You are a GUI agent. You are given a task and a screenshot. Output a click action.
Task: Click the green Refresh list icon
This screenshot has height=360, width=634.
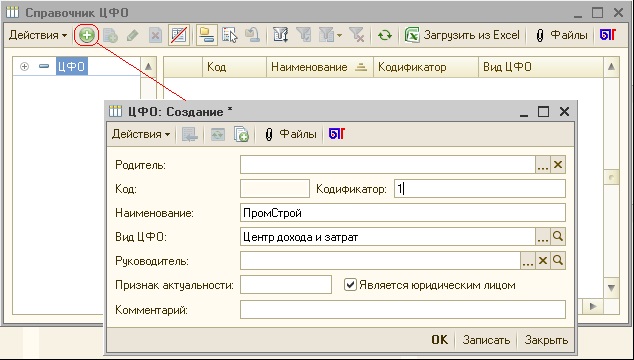(385, 36)
